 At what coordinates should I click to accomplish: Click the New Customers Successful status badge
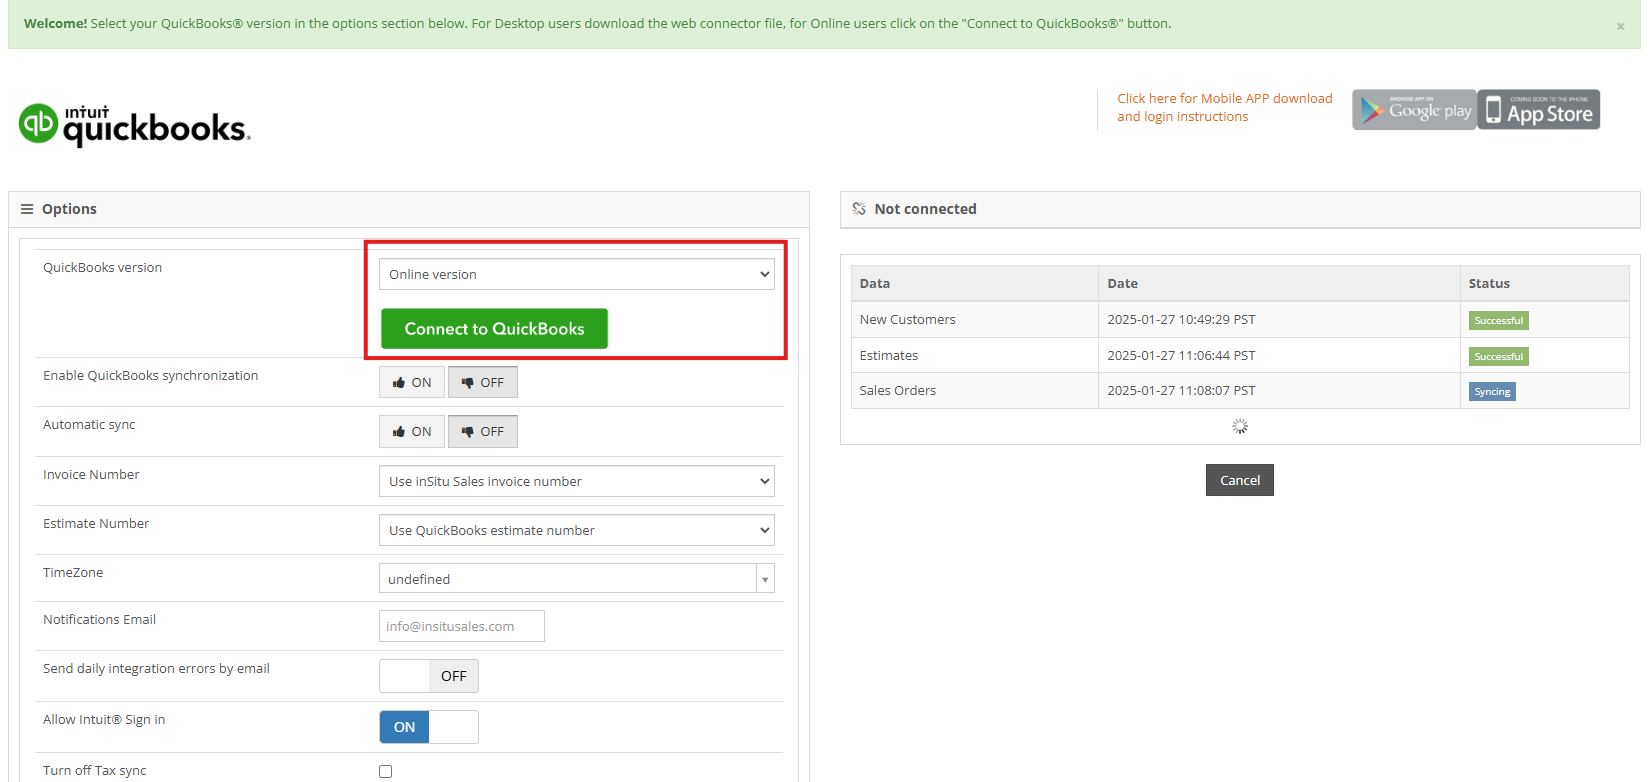pos(1499,321)
